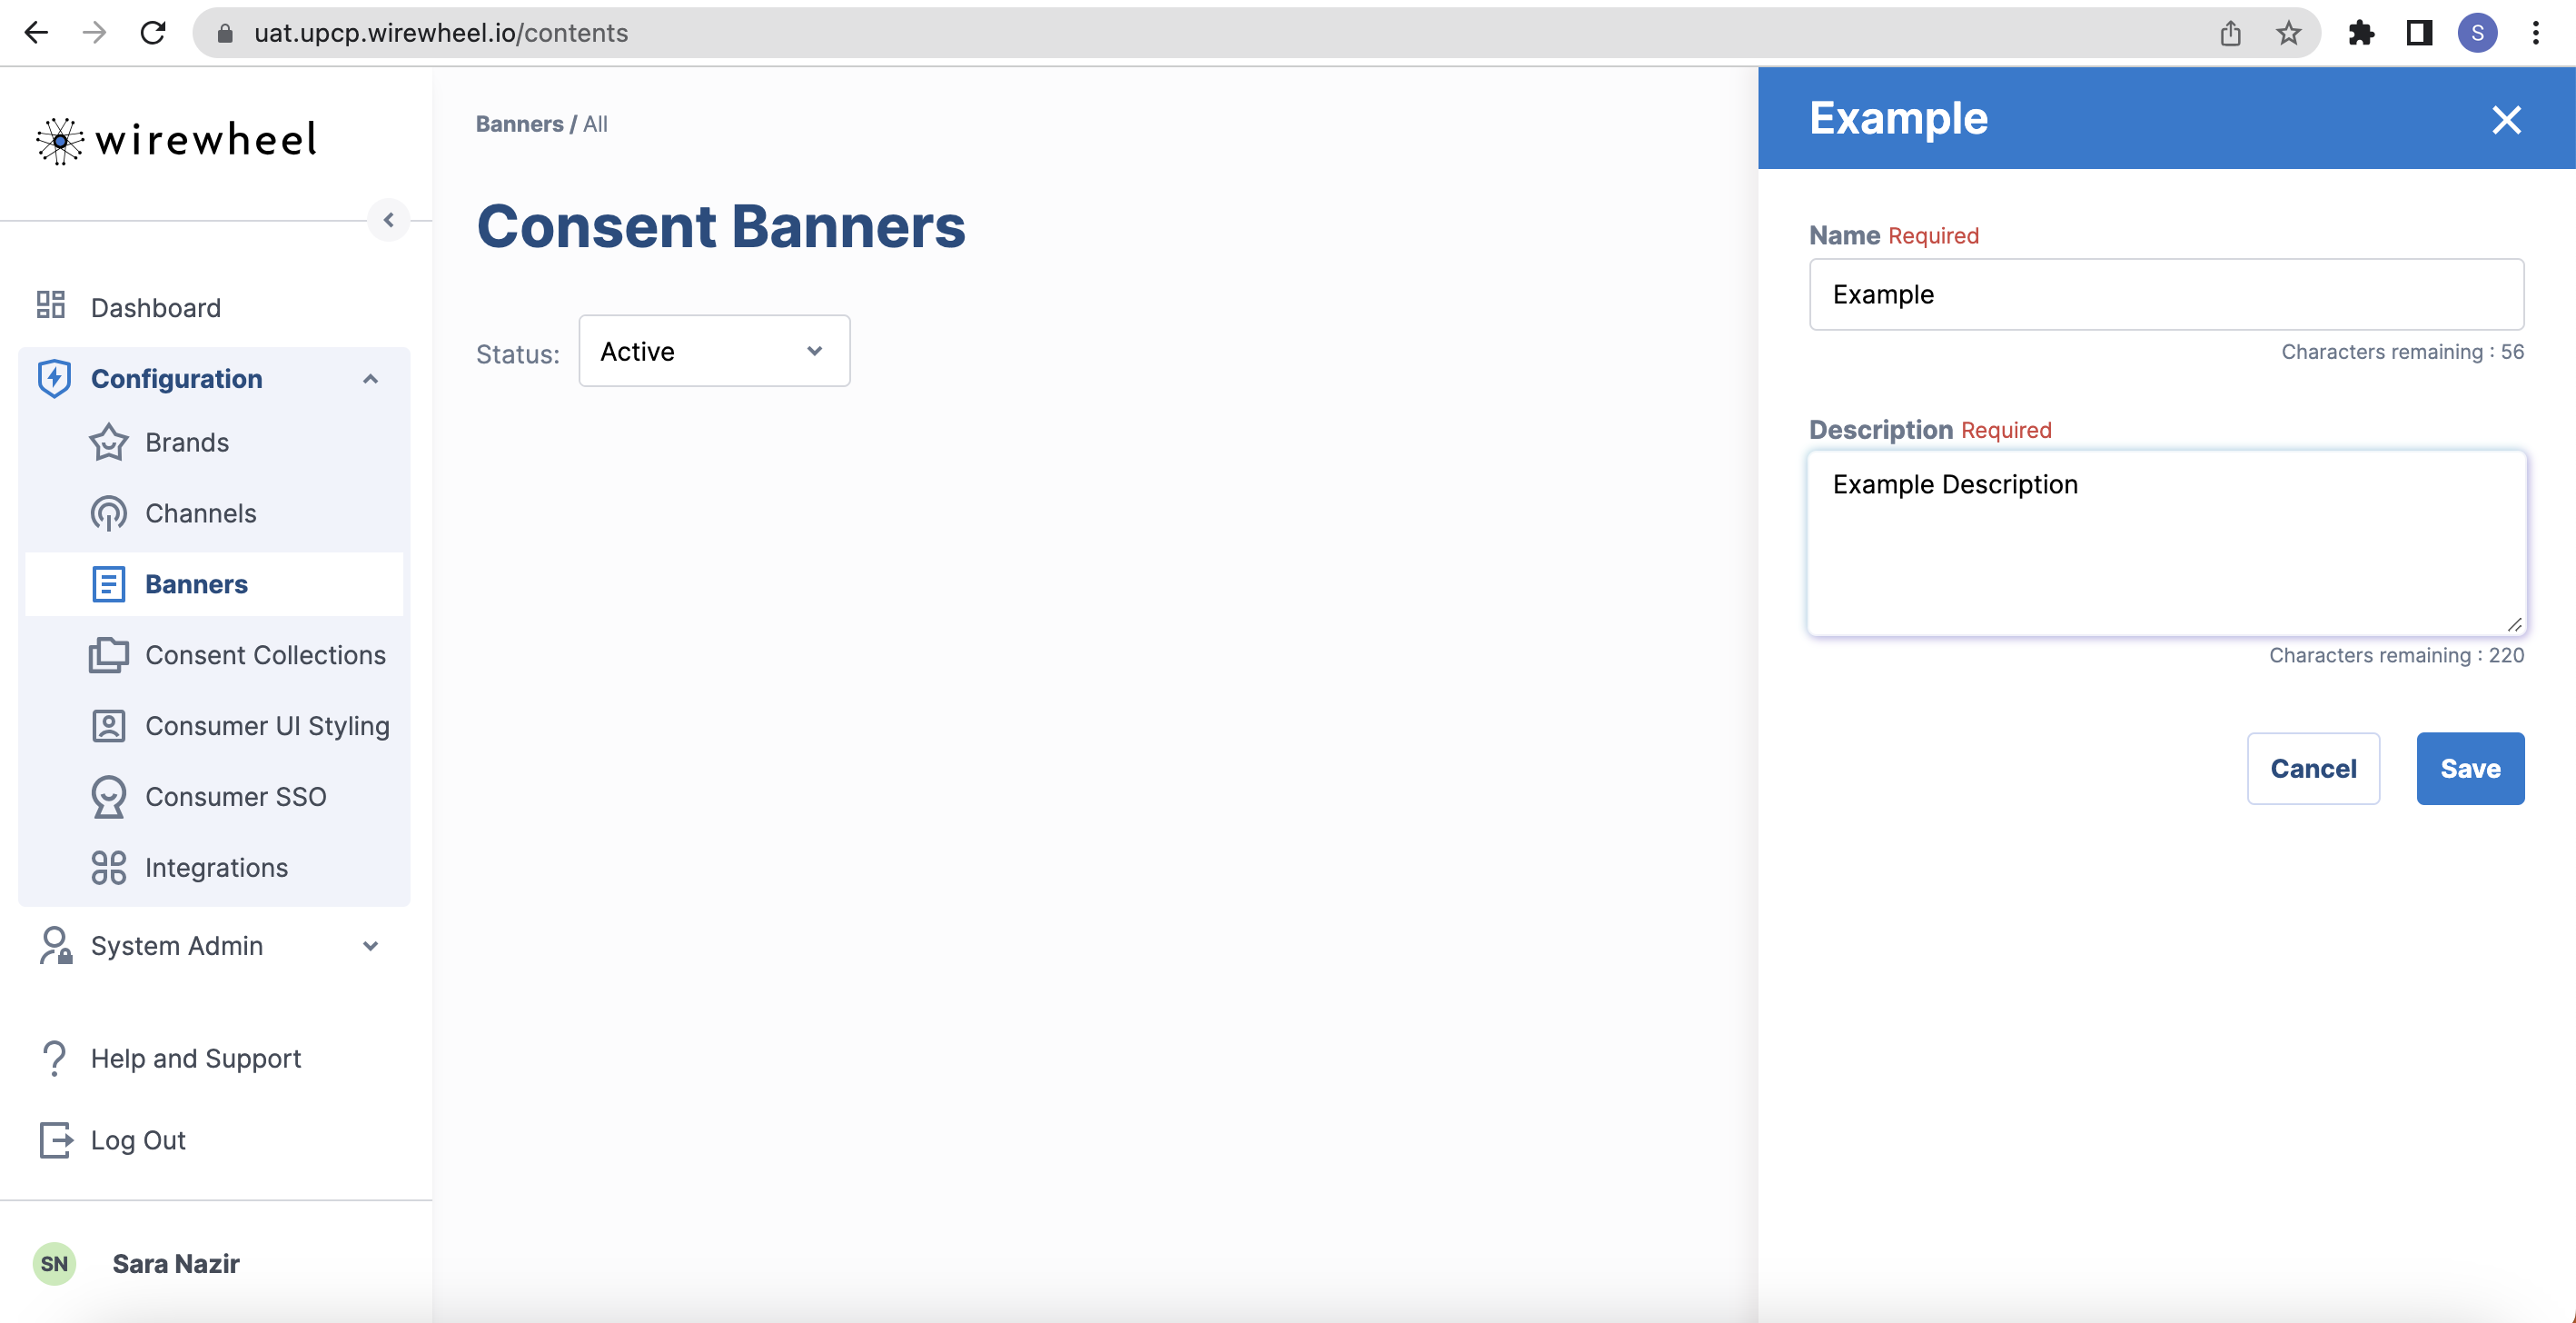Image resolution: width=2576 pixels, height=1323 pixels.
Task: Click the Name input field
Action: tap(2166, 294)
